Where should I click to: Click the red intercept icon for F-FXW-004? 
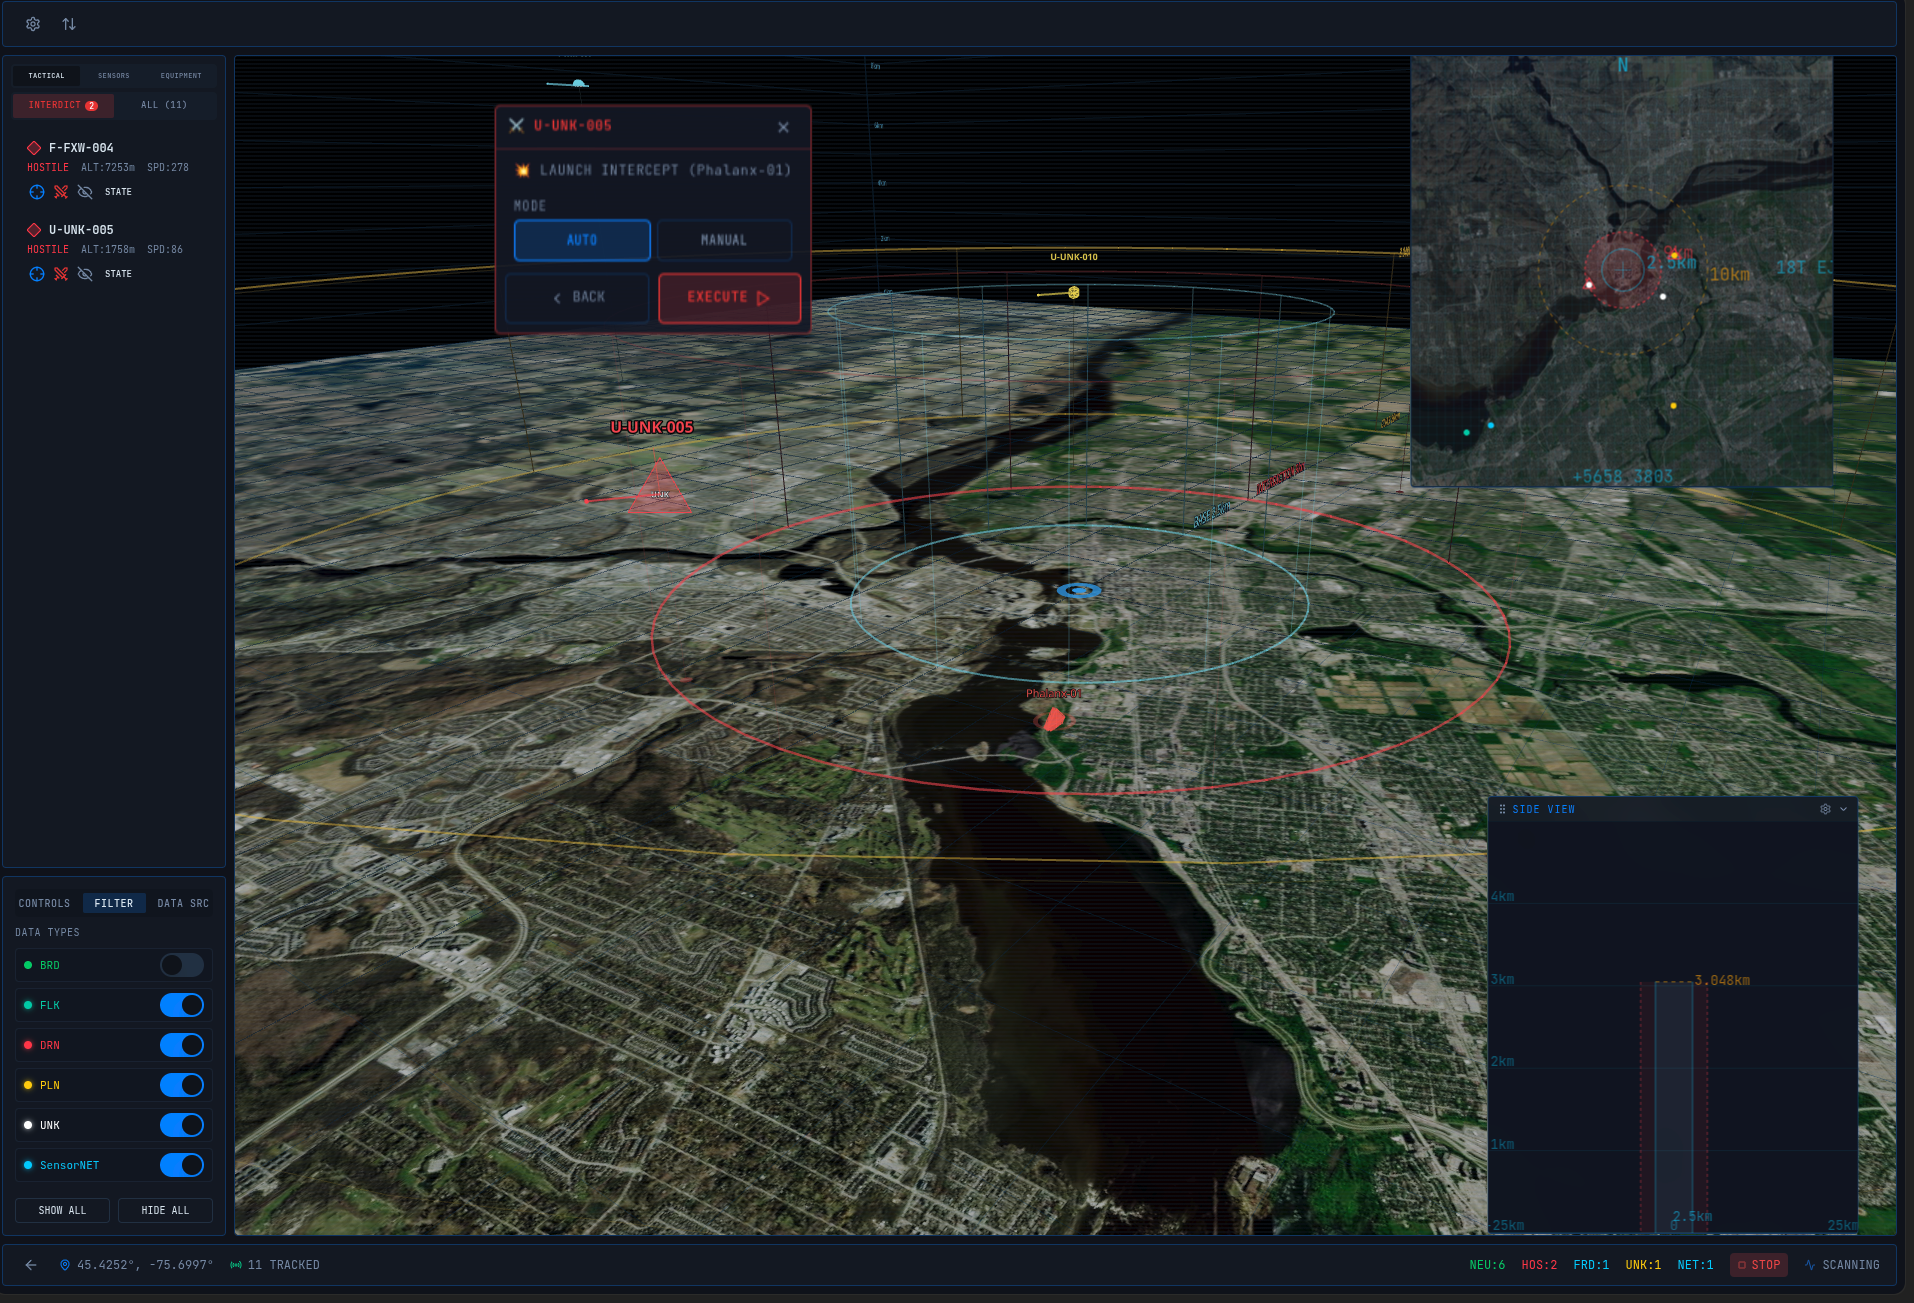click(61, 192)
